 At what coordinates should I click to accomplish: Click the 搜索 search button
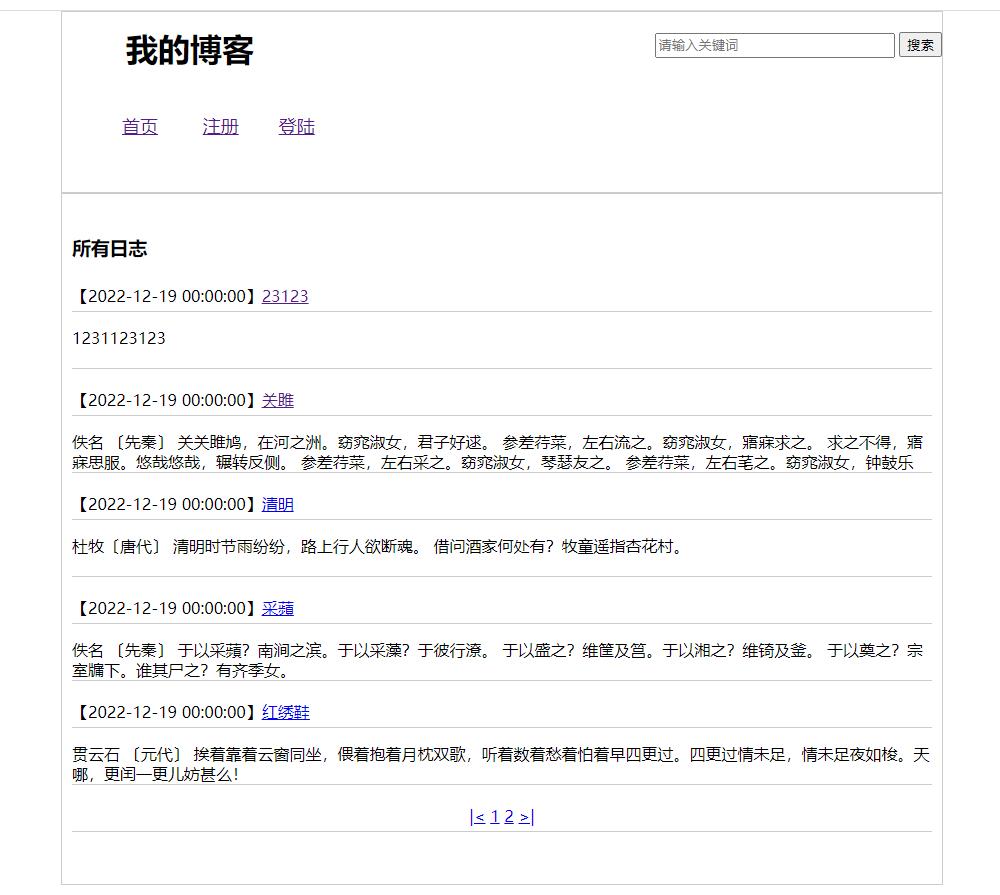[x=920, y=45]
